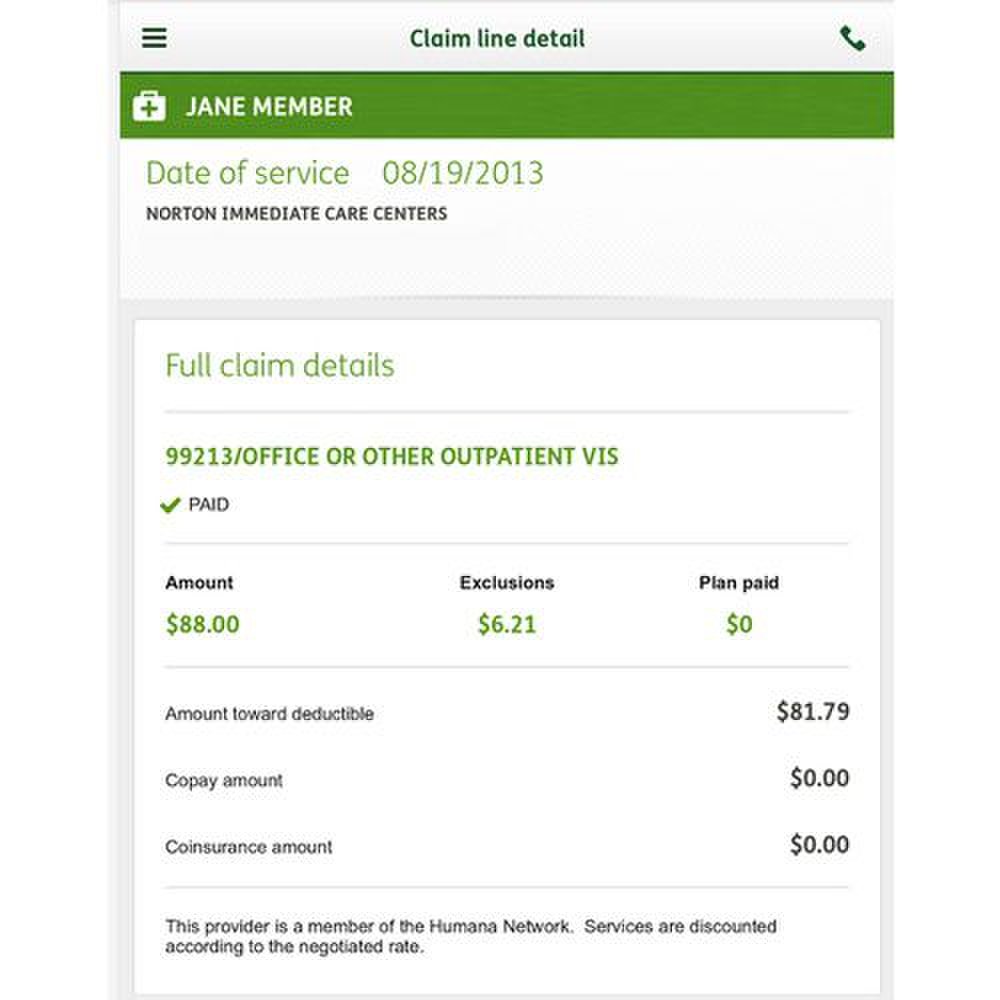Select the JANE MEMBER header bar
Screen dimensions: 1000x1000
pyautogui.click(x=506, y=106)
